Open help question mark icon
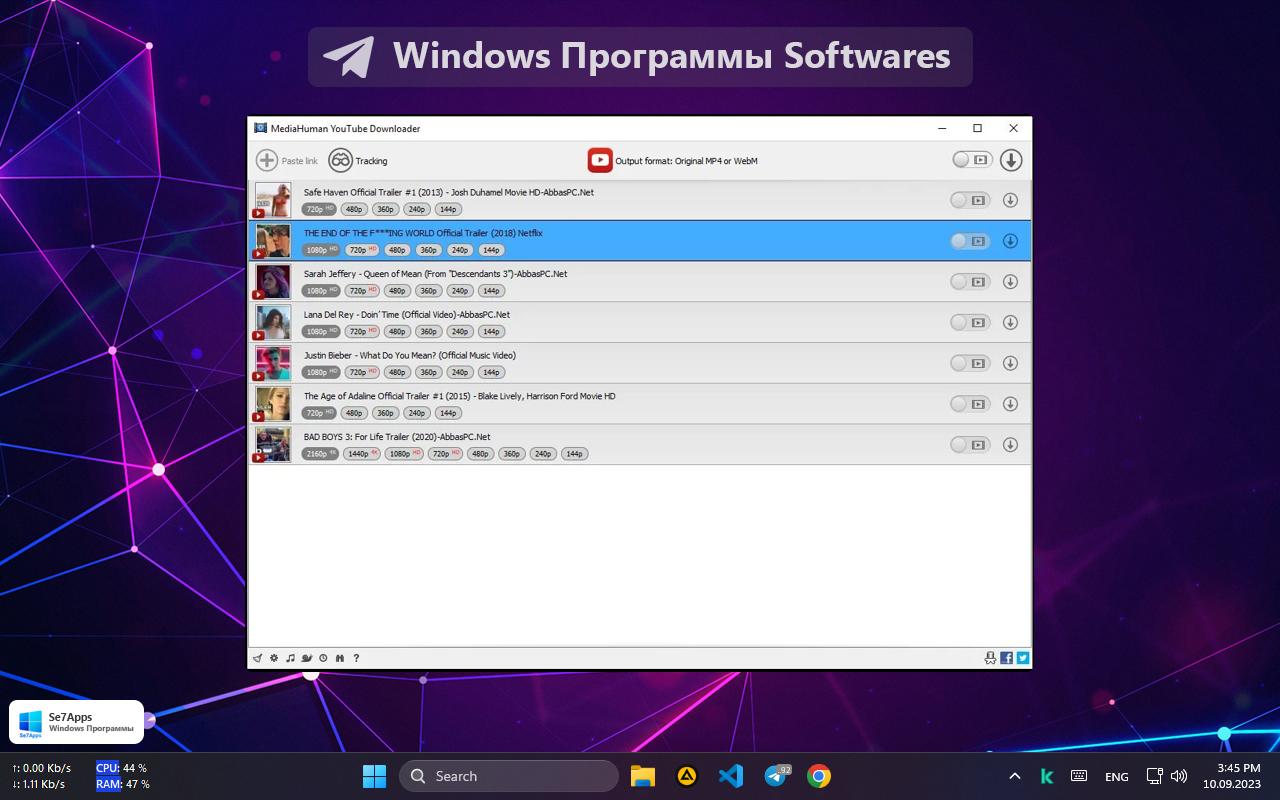Image resolution: width=1280 pixels, height=800 pixels. click(356, 658)
